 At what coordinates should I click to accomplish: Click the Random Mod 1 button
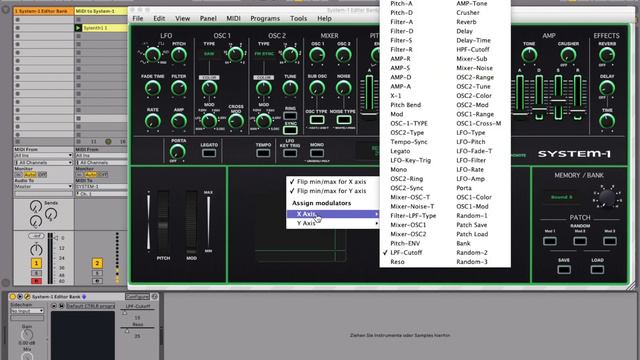pos(550,241)
